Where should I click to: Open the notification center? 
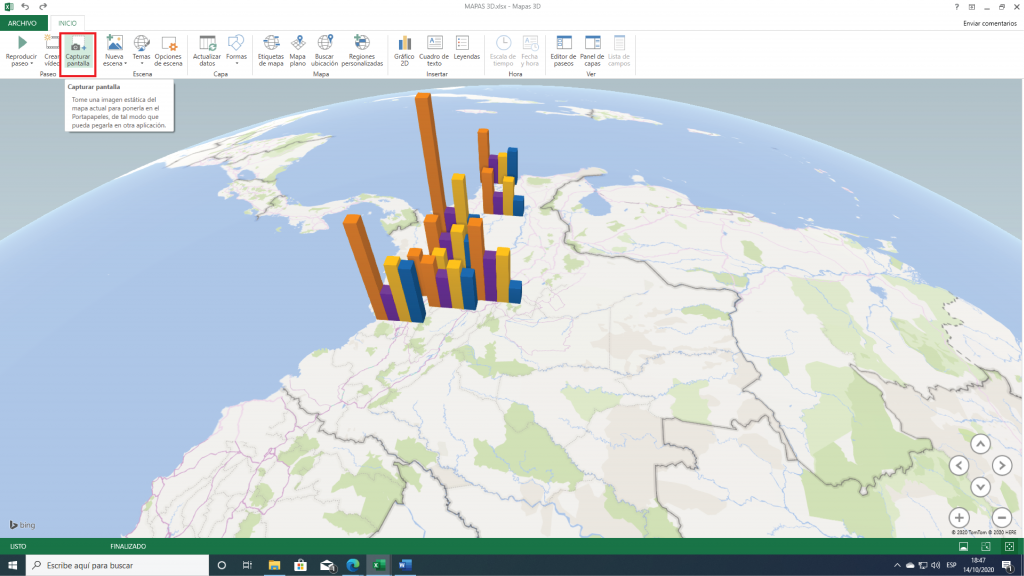[1008, 566]
